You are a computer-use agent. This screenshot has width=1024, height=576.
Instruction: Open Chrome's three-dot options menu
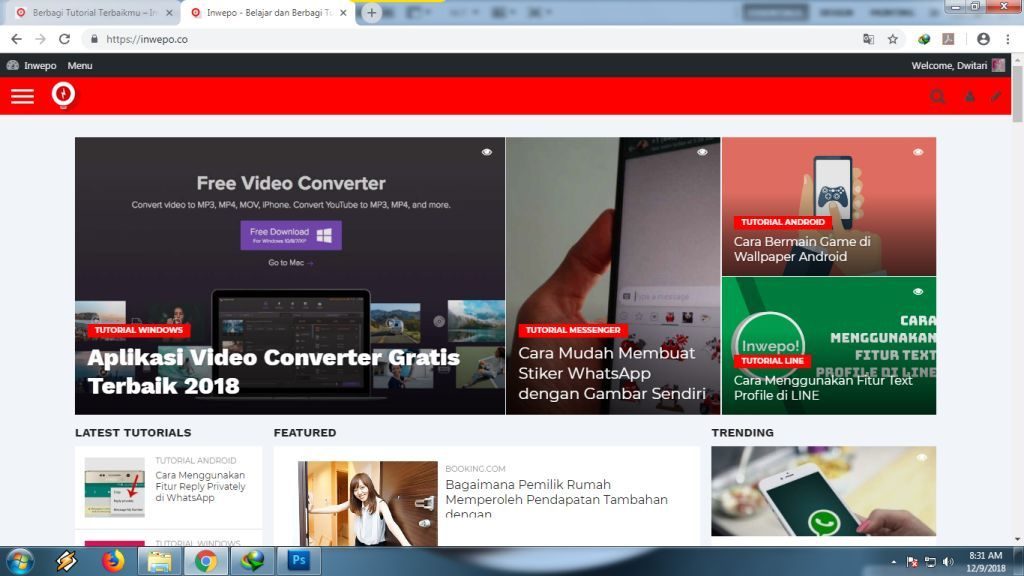[x=1009, y=39]
